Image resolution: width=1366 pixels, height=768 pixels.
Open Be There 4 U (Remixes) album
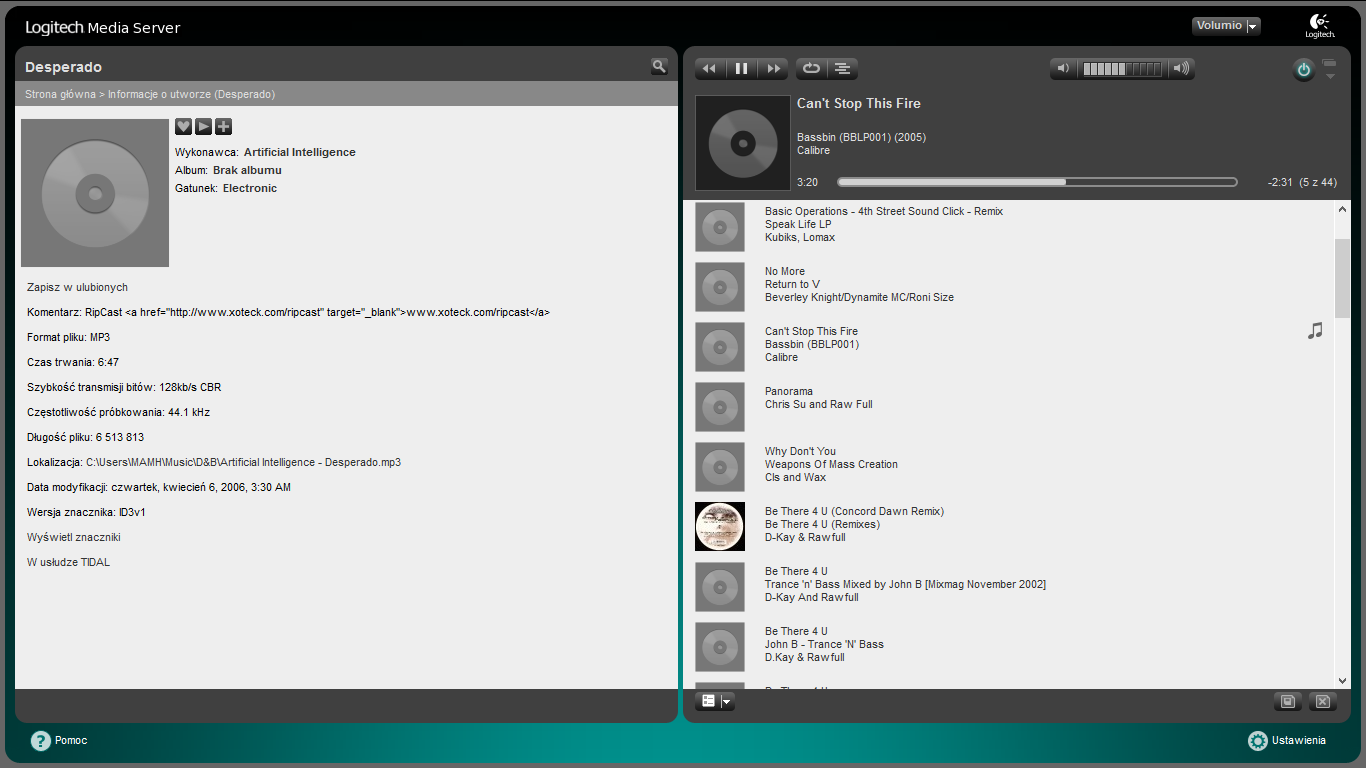822,524
